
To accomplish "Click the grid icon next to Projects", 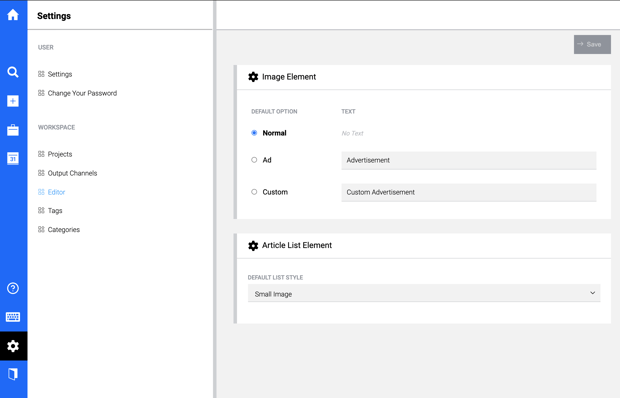I will point(41,154).
